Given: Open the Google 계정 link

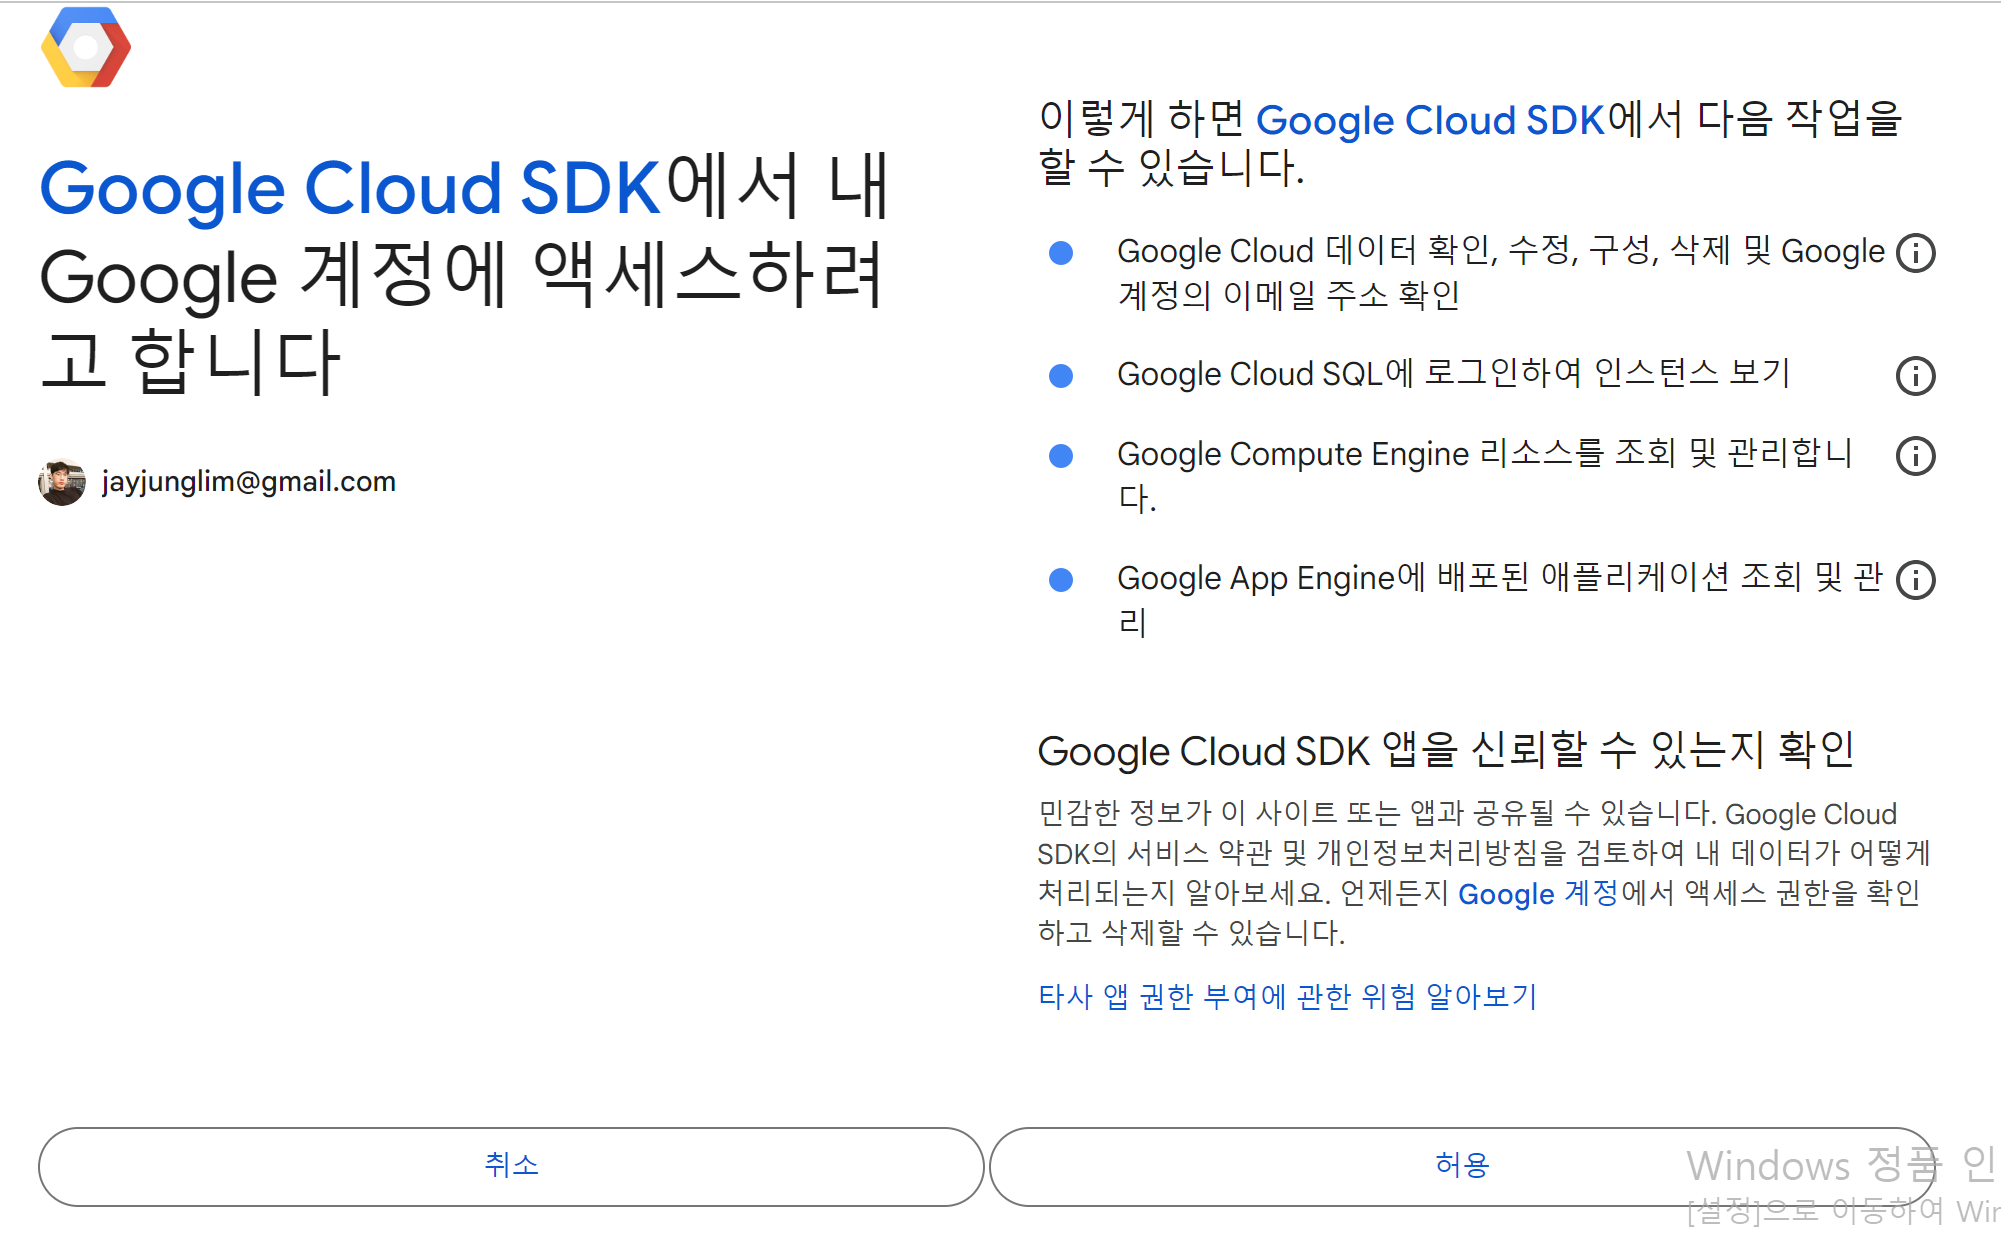Looking at the screenshot, I should pyautogui.click(x=1538, y=893).
